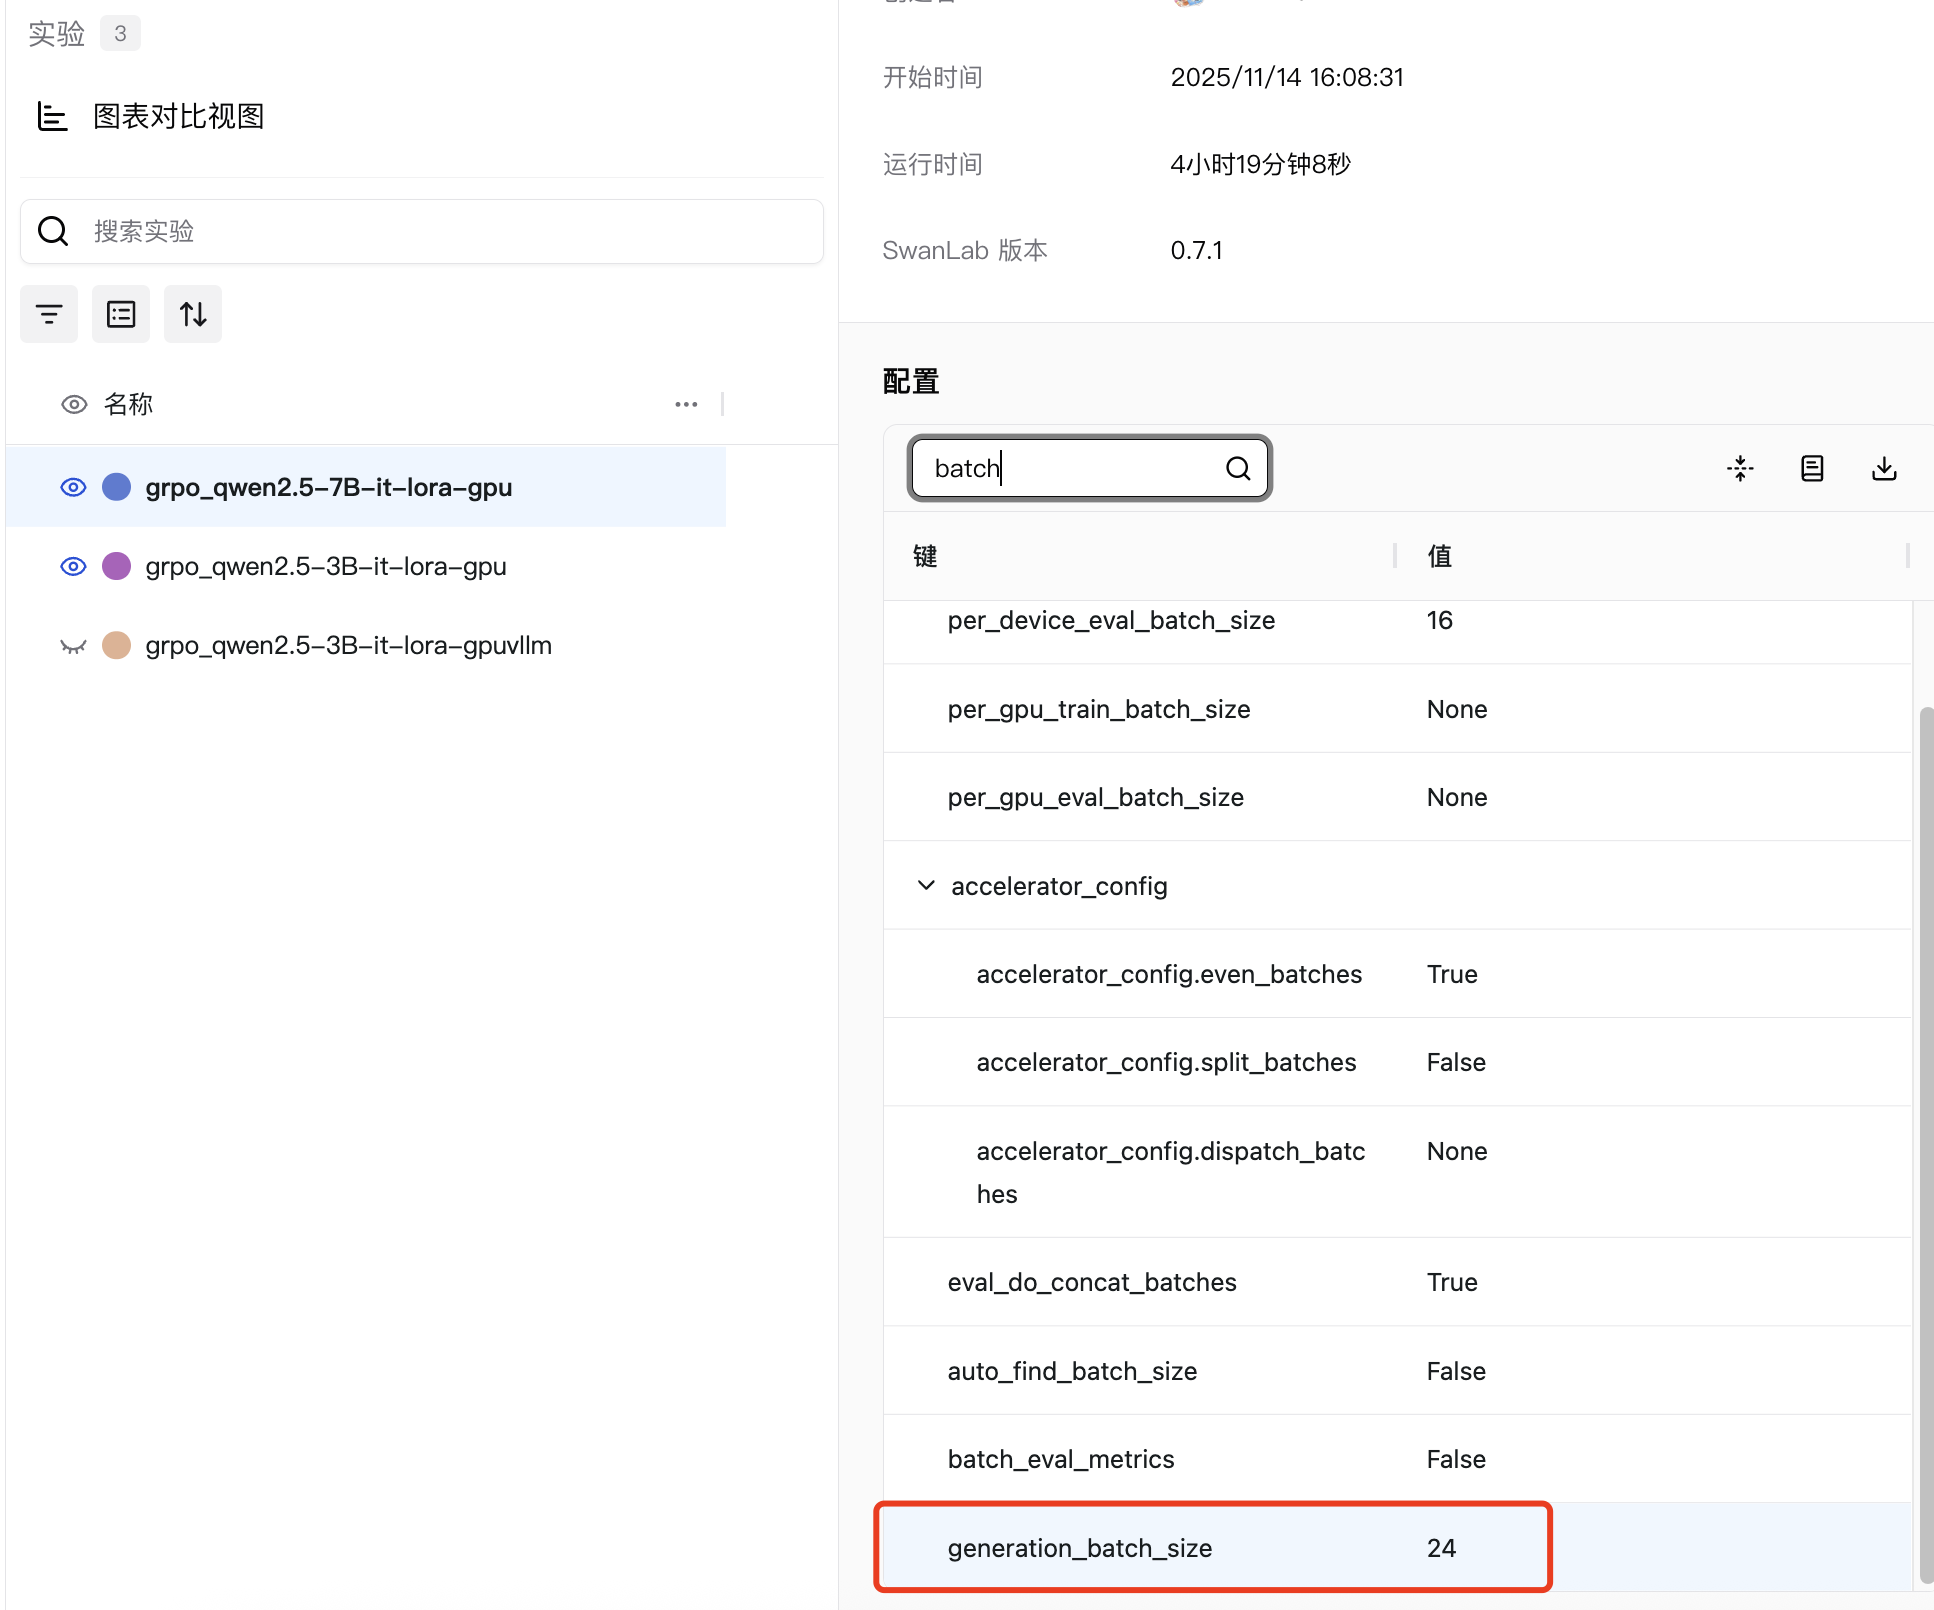The width and height of the screenshot is (1934, 1610).
Task: Open the name column more-options menu
Action: click(x=686, y=404)
